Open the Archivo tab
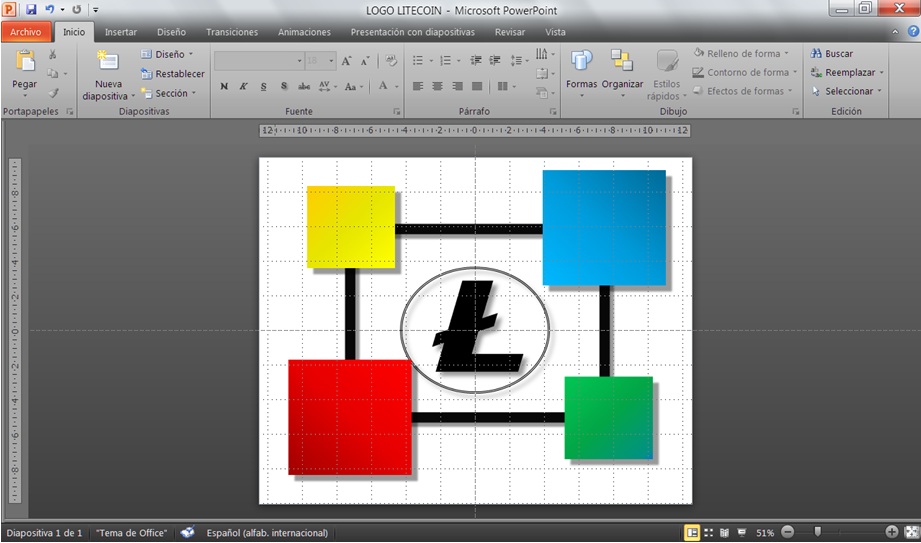 (x=26, y=32)
